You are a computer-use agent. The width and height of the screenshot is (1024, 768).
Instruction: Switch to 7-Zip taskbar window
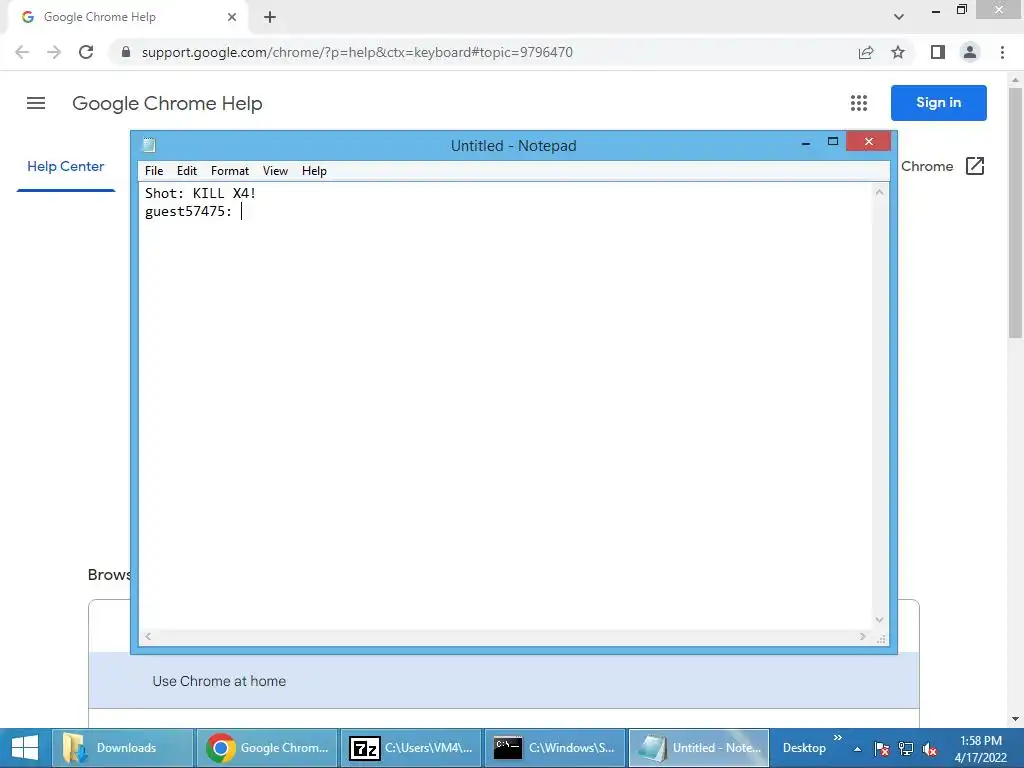[411, 748]
